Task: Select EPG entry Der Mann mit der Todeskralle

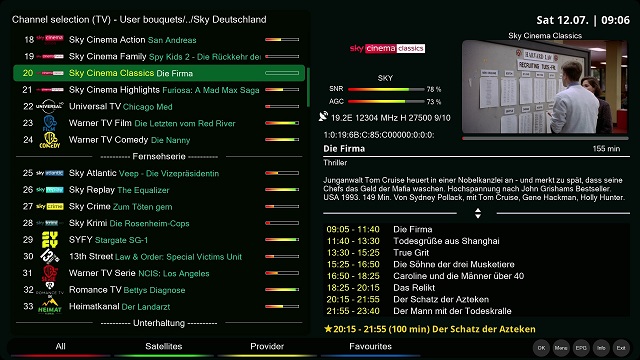Action: pyautogui.click(x=476, y=311)
